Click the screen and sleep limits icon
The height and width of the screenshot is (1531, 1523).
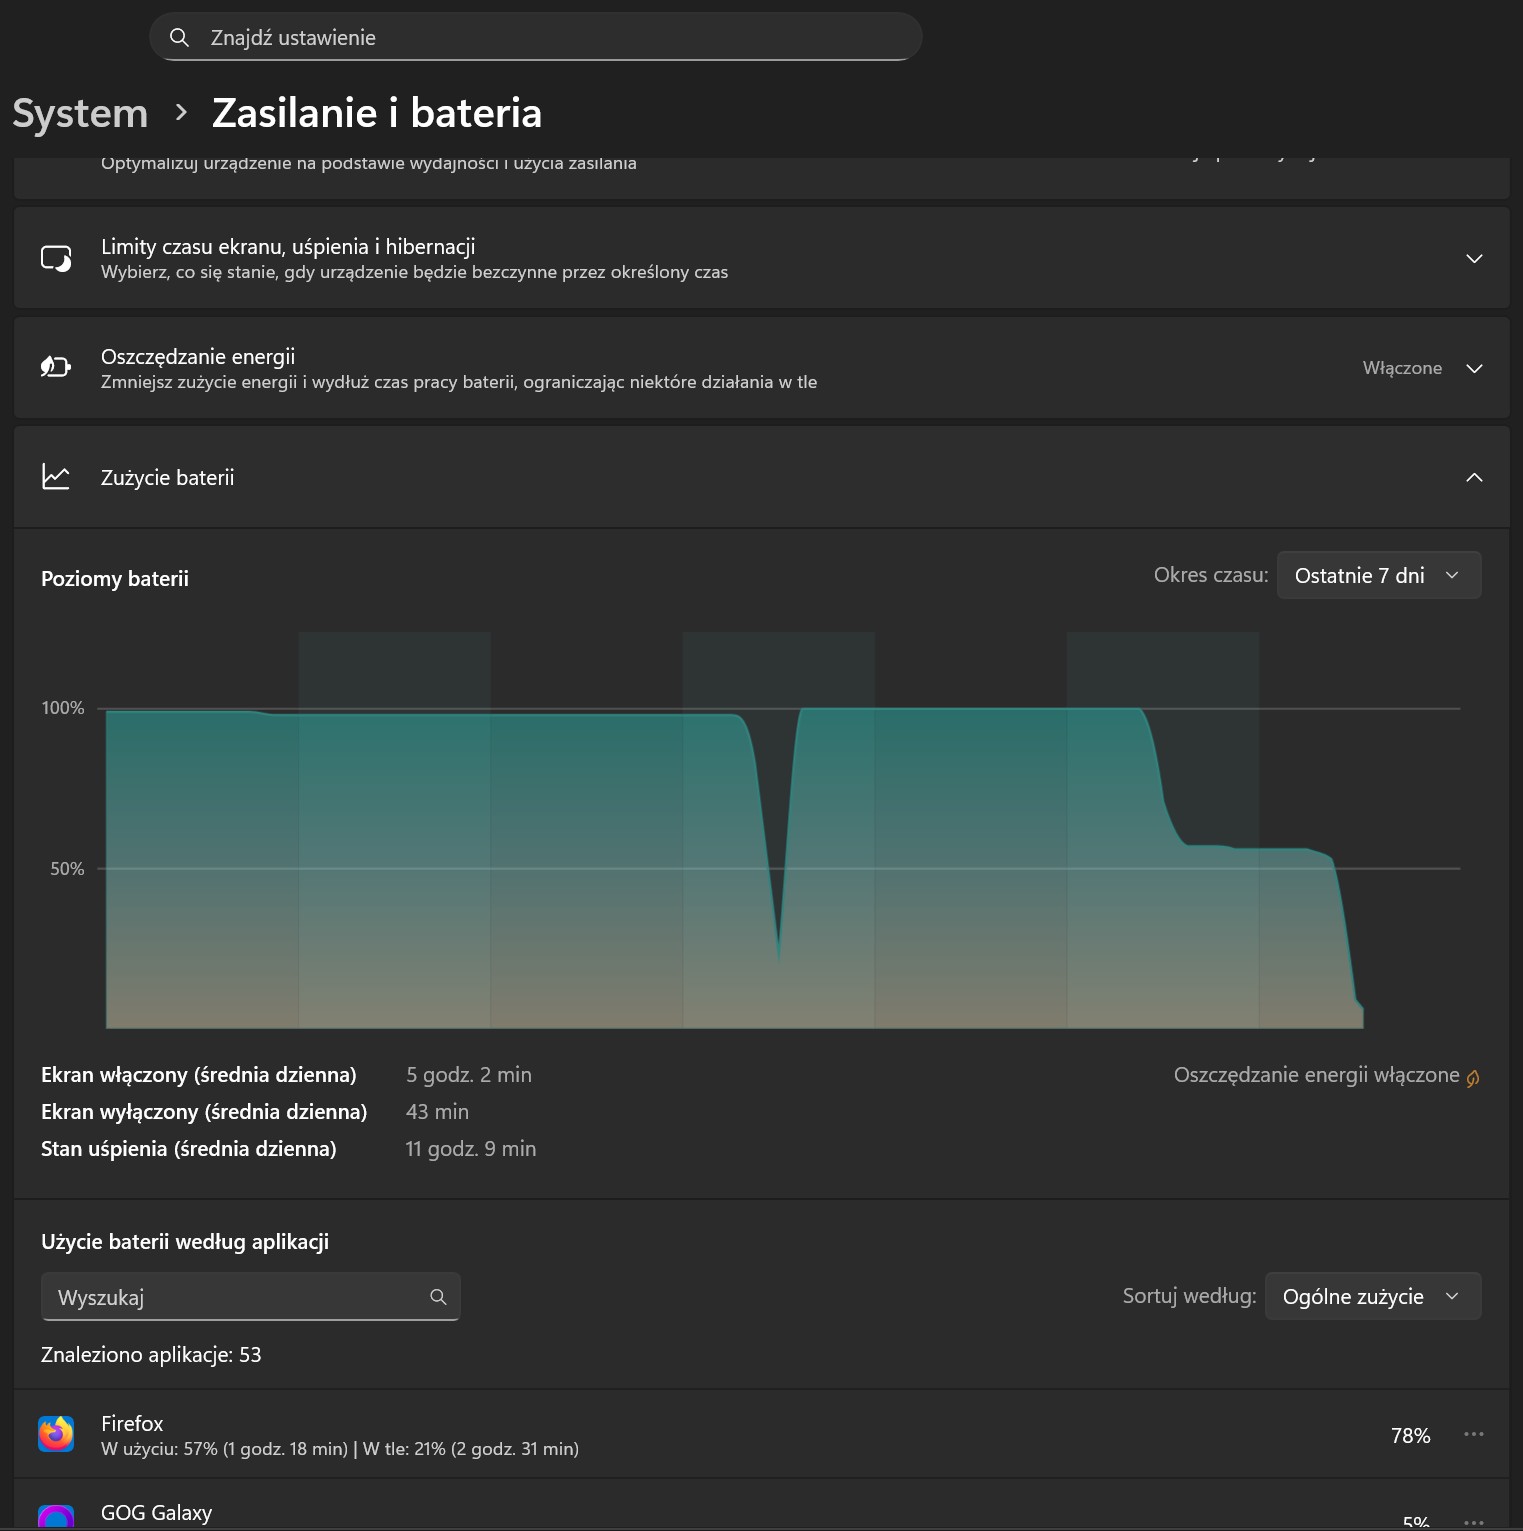pyautogui.click(x=56, y=259)
